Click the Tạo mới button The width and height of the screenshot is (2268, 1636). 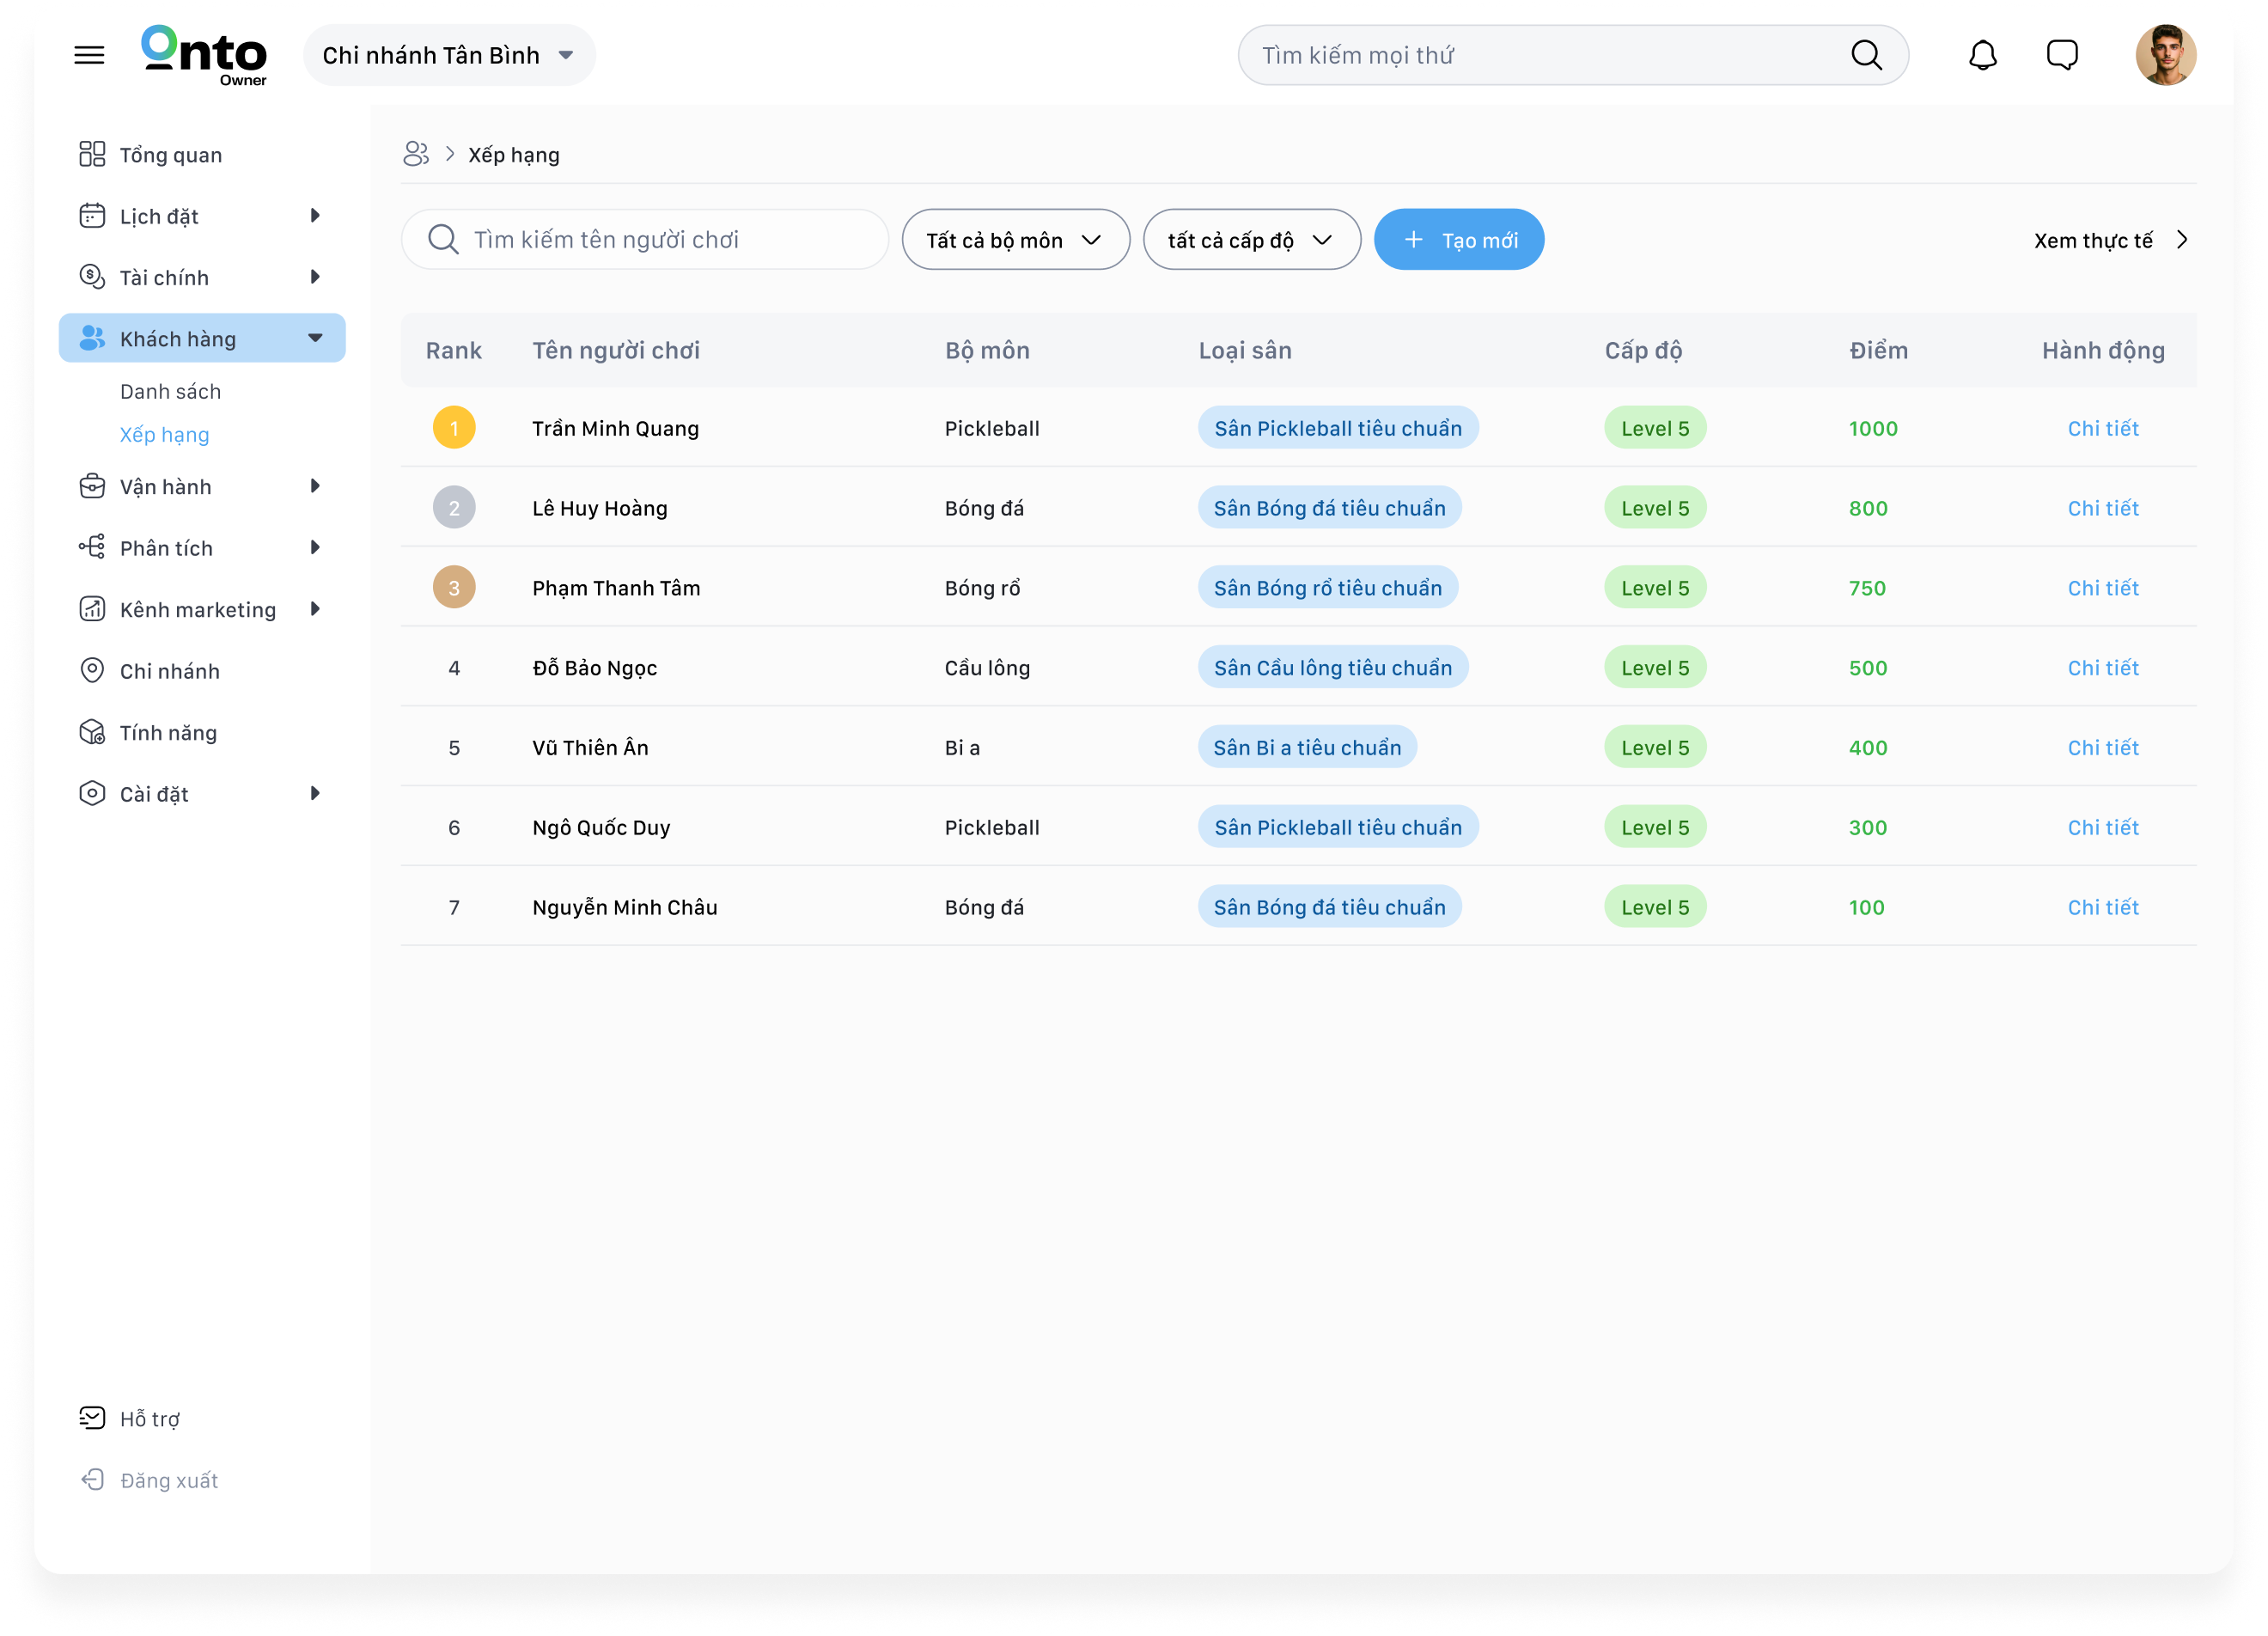pos(1458,240)
